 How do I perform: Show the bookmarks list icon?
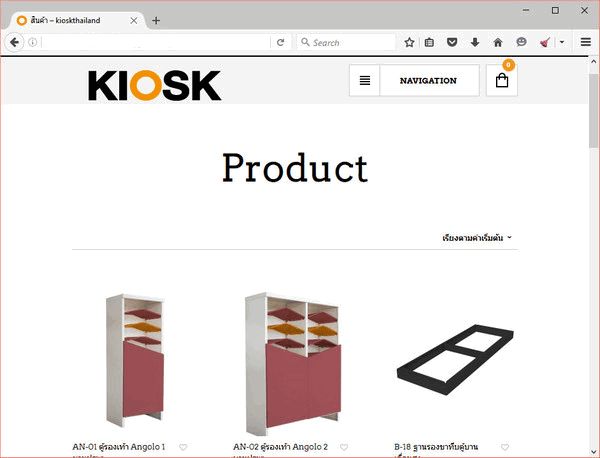[x=429, y=42]
